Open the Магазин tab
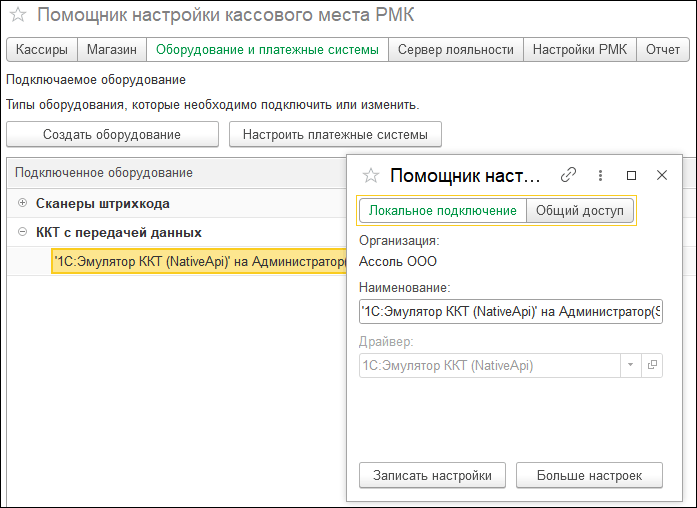The height and width of the screenshot is (508, 697). click(111, 49)
